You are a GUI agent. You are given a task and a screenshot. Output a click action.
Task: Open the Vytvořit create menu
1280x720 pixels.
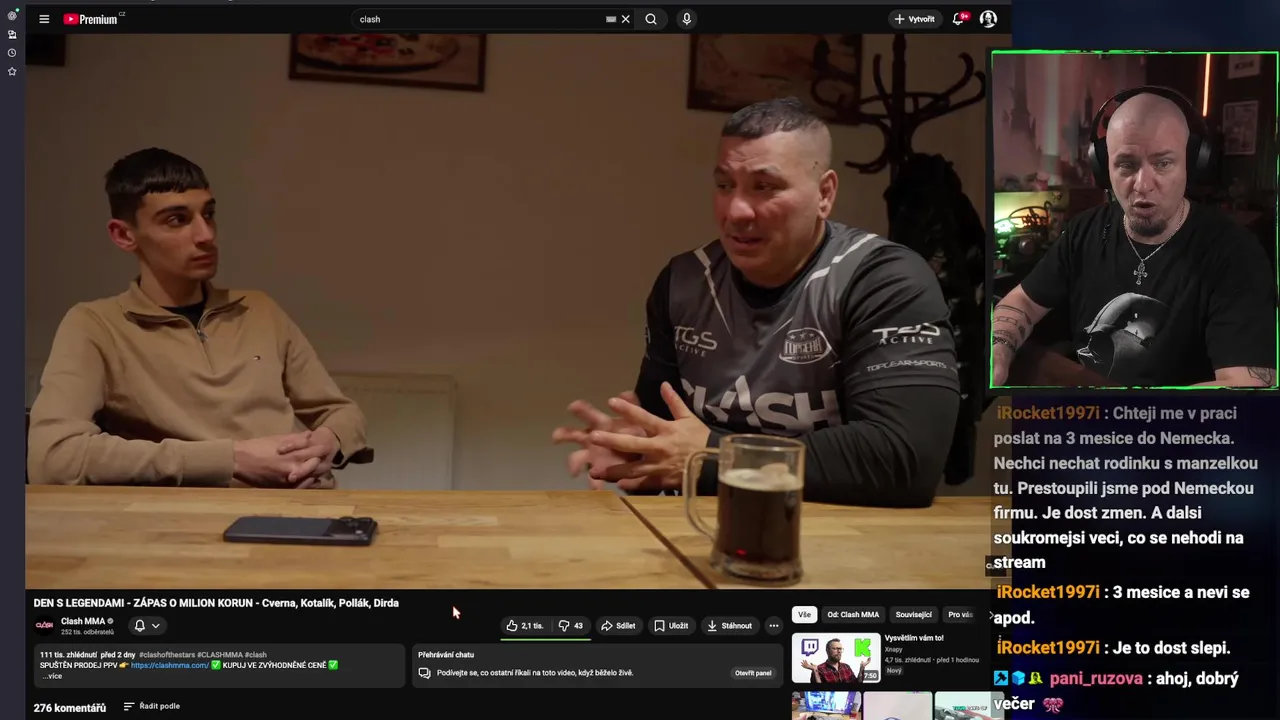click(x=914, y=19)
